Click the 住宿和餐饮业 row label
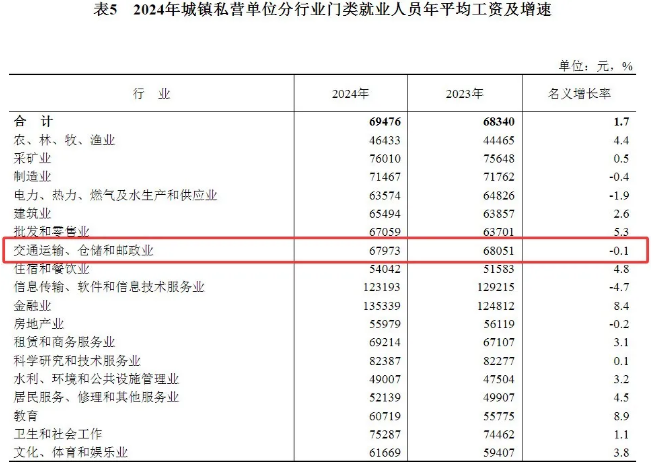Viewport: 651px width, 463px height. (x=52, y=268)
